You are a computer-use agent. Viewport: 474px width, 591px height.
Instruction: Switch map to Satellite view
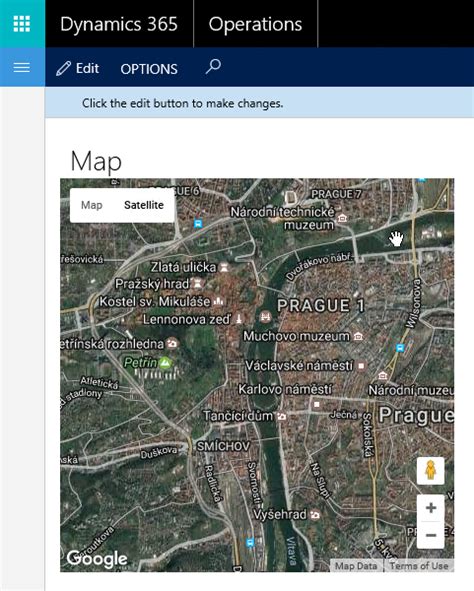pyautogui.click(x=144, y=205)
